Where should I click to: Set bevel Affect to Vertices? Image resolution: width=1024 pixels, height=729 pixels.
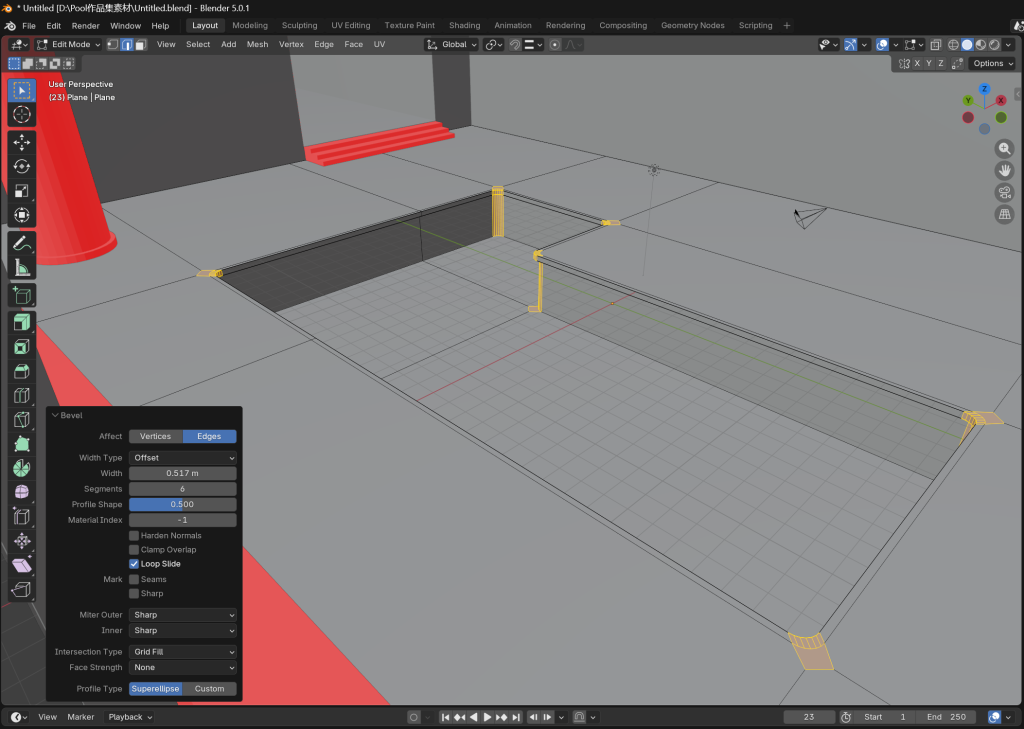click(155, 436)
